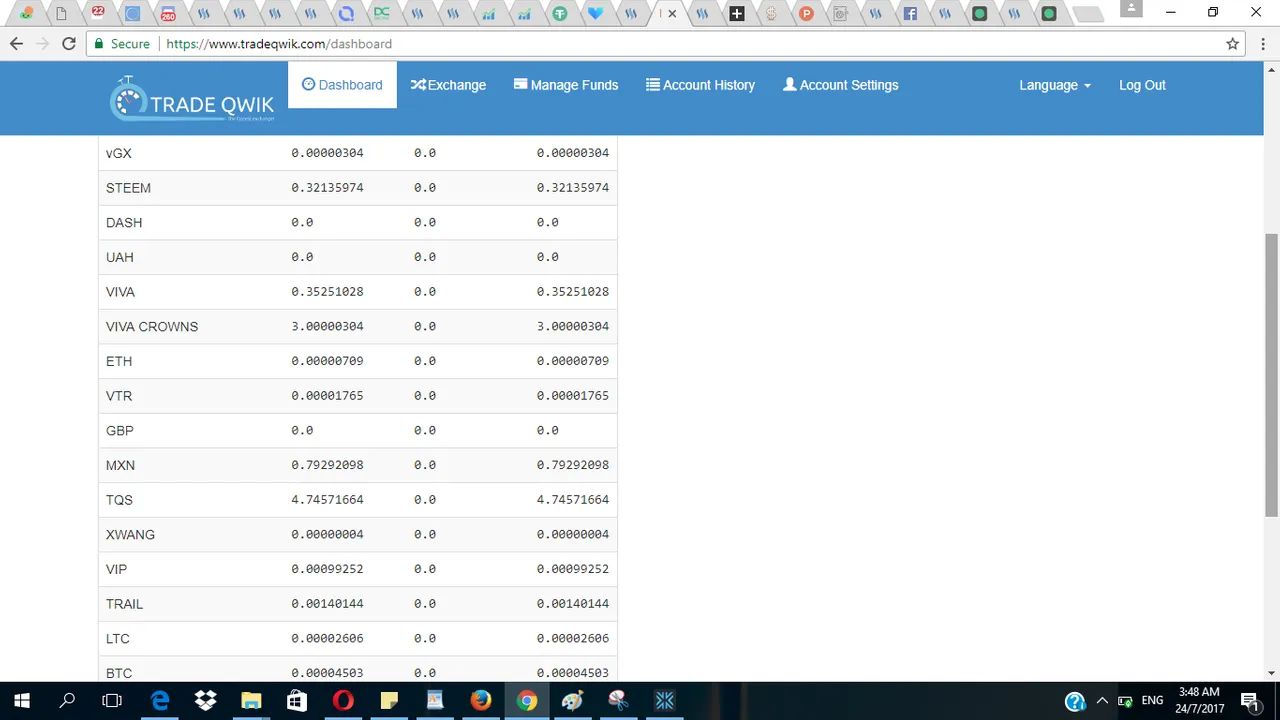The width and height of the screenshot is (1280, 720).
Task: Click the Trade Qwik logo
Action: [x=192, y=100]
